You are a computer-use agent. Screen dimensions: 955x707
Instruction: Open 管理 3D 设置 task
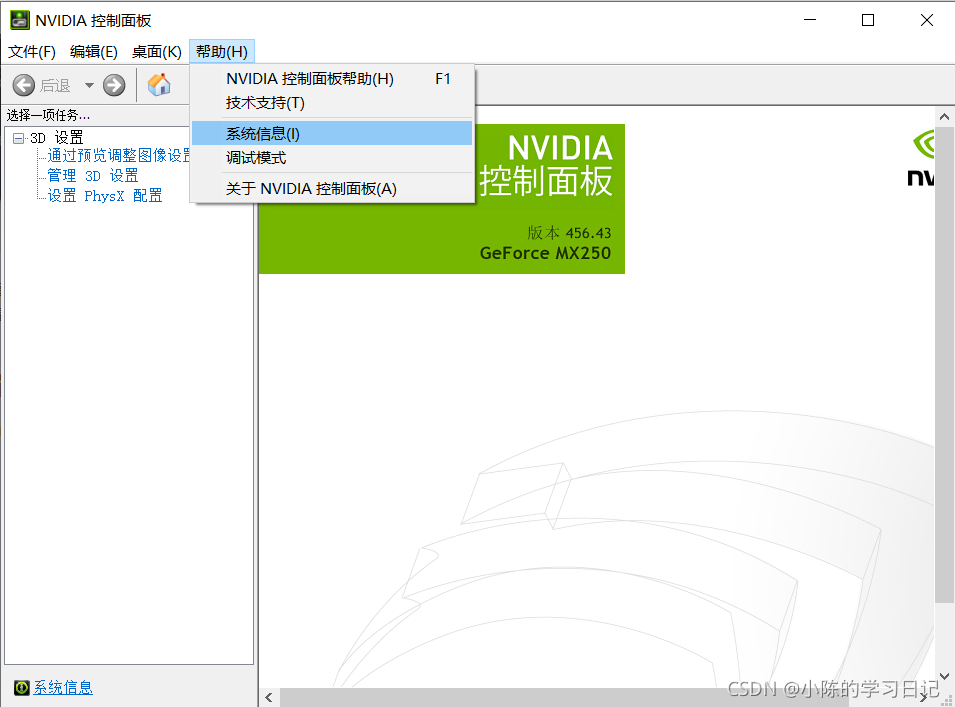(x=93, y=176)
